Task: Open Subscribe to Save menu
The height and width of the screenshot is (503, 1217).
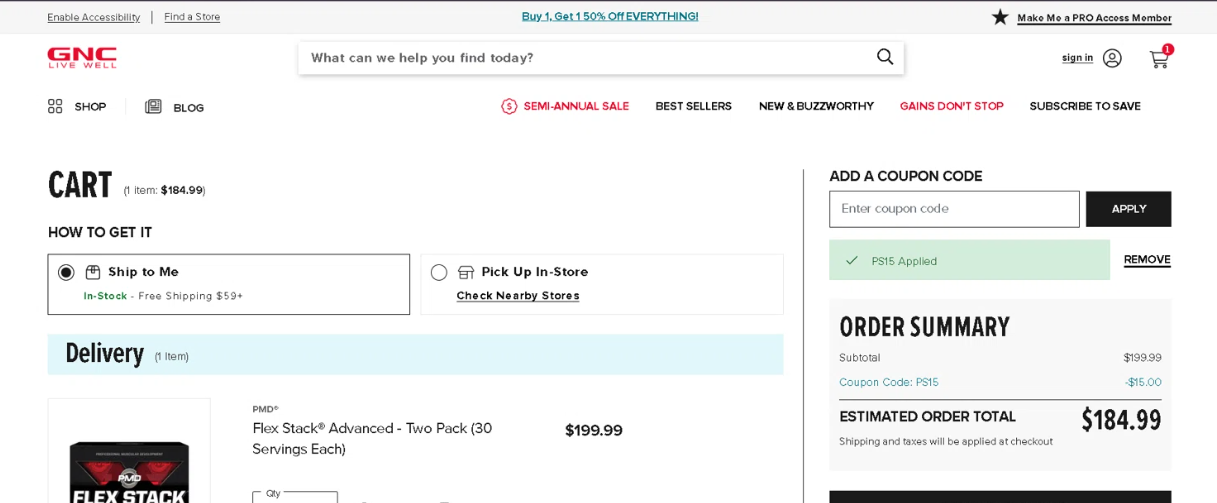Action: (1085, 106)
